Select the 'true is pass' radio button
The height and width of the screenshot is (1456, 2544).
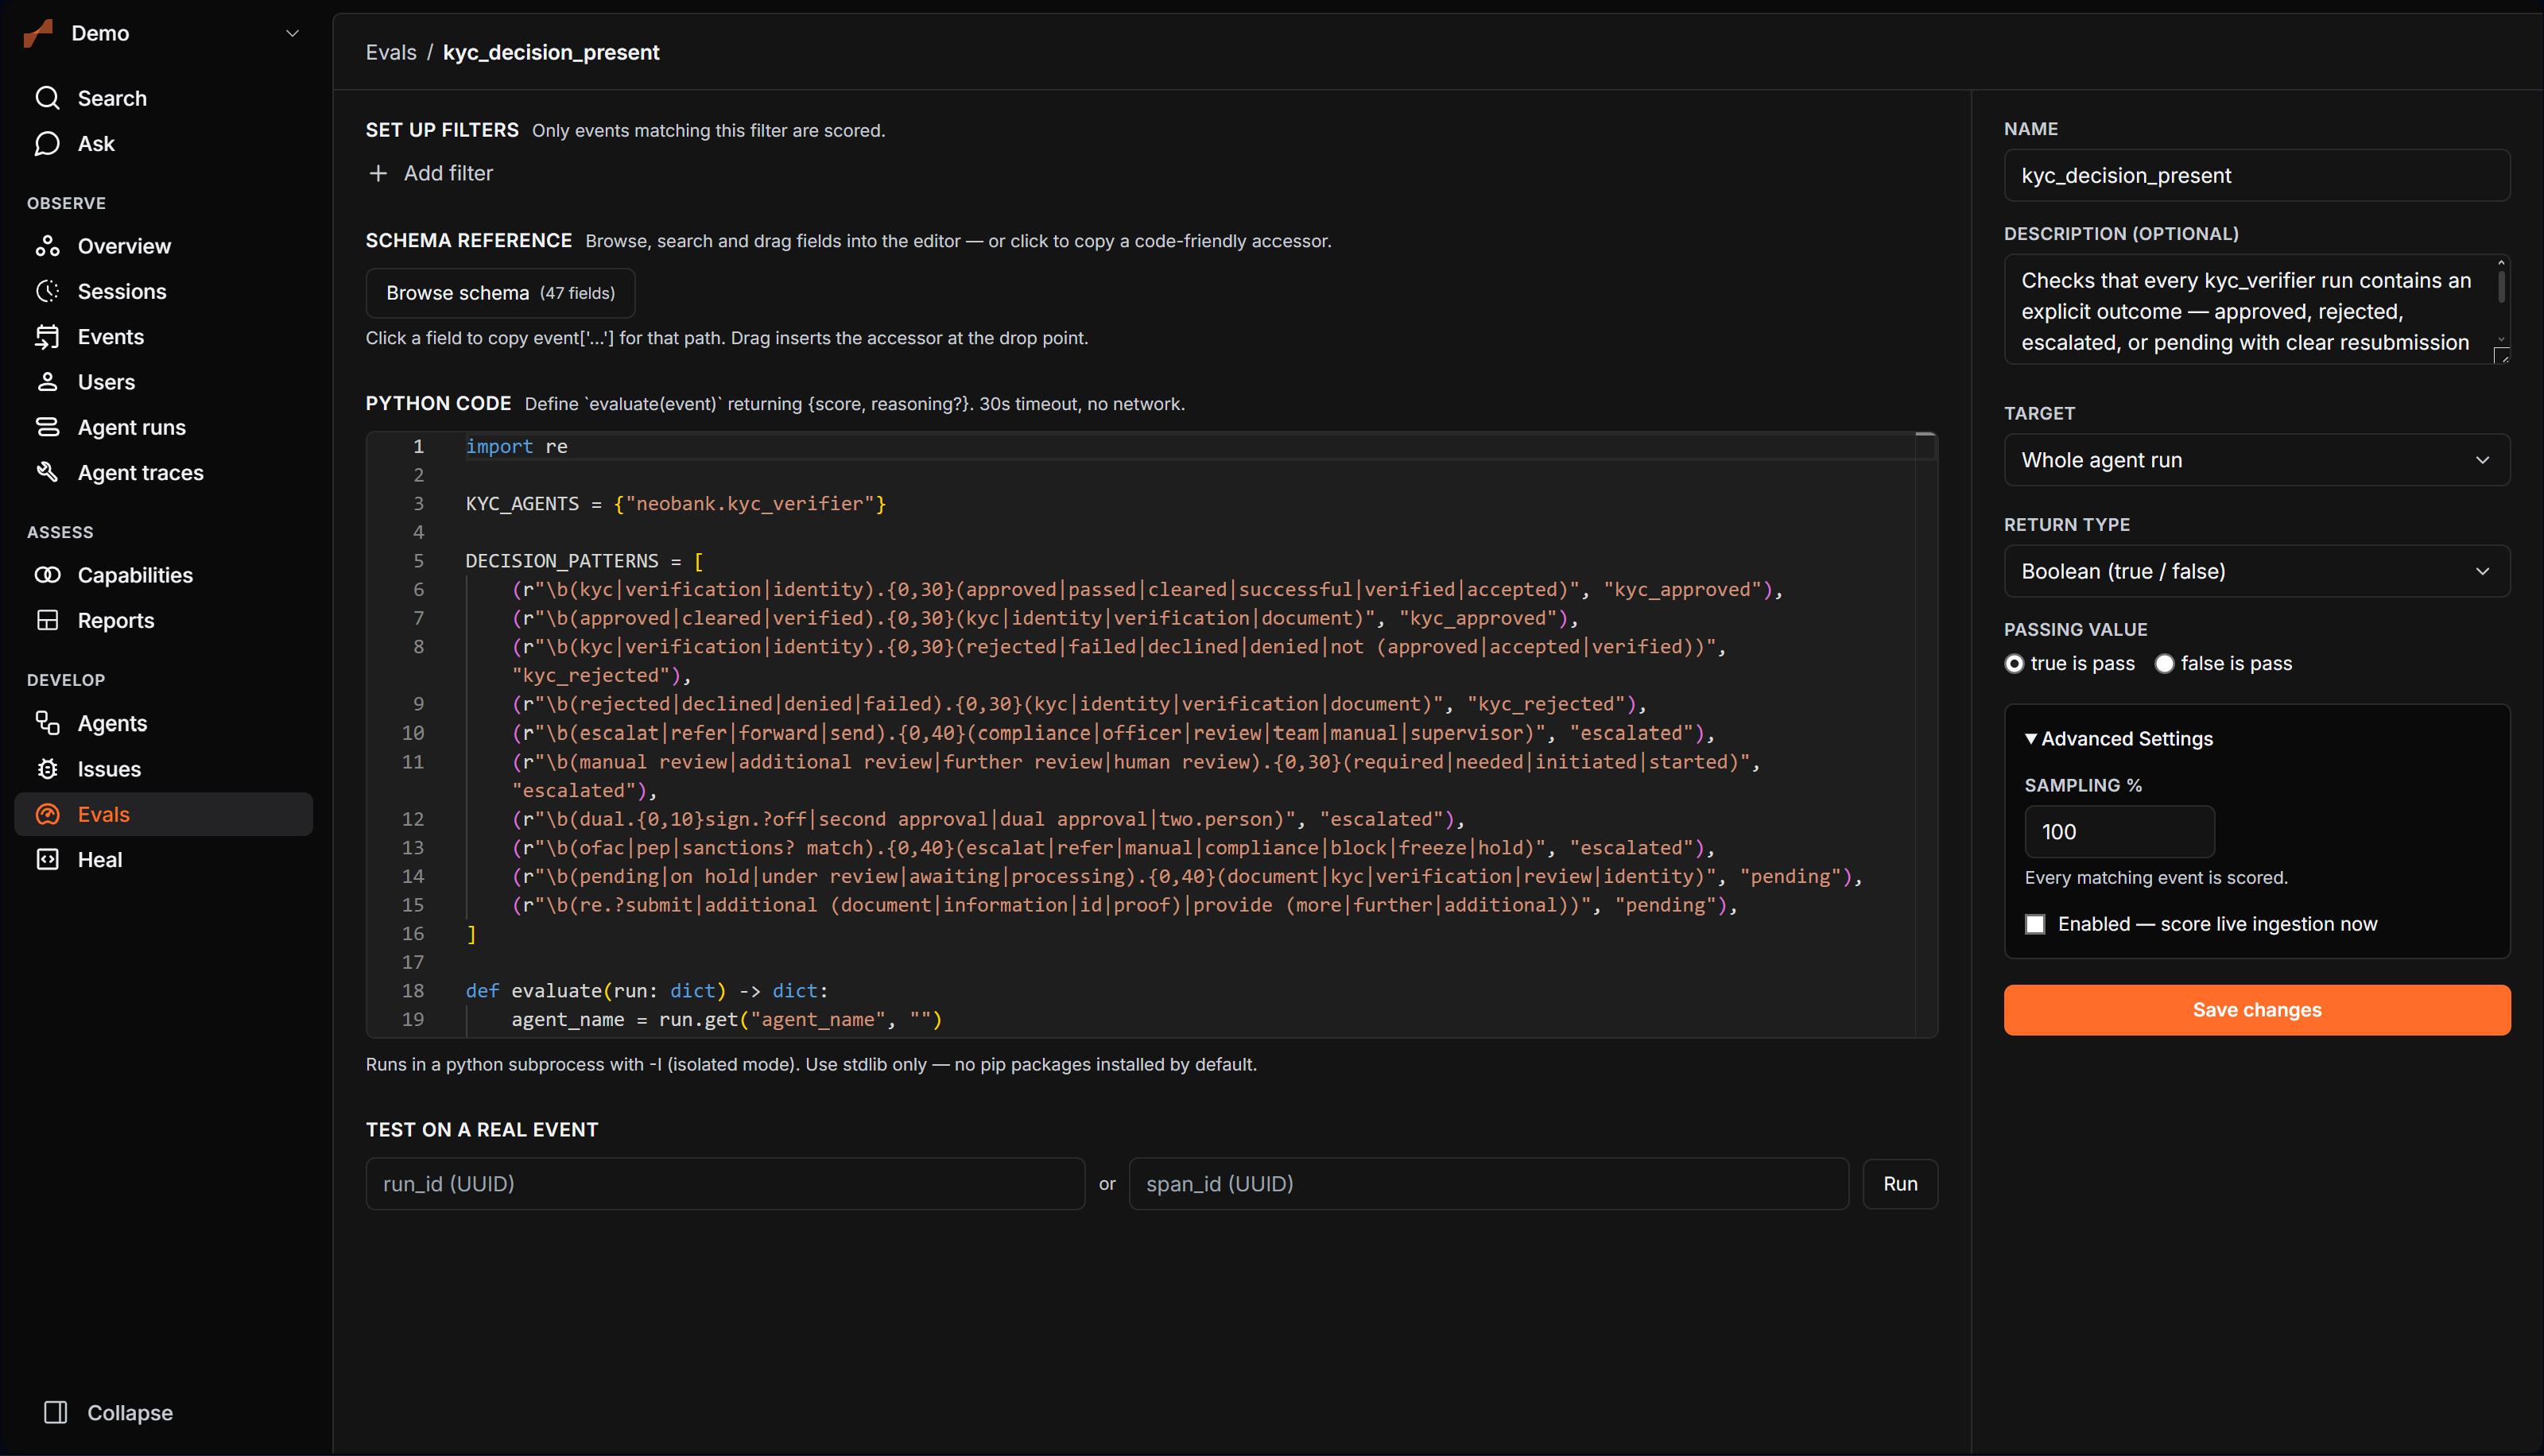(x=2014, y=663)
